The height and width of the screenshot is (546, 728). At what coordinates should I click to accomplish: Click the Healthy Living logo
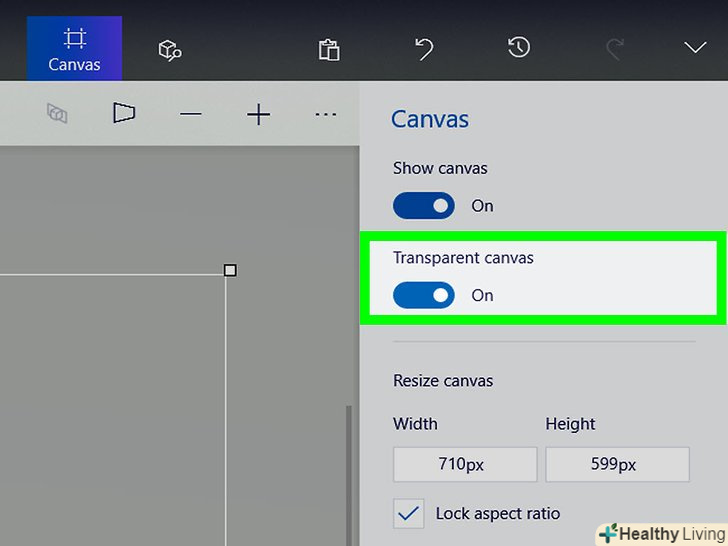[662, 533]
